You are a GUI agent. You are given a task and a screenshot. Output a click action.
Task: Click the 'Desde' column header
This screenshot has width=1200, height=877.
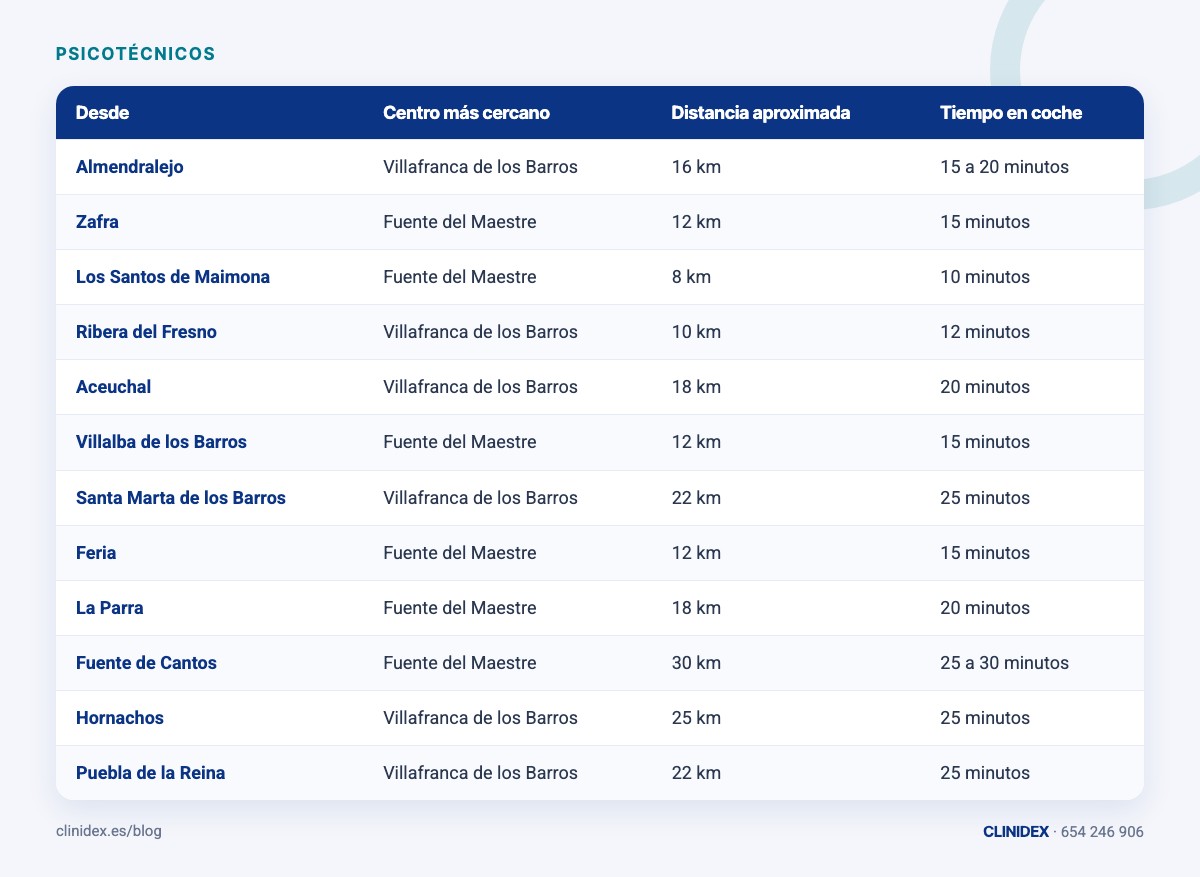pos(102,113)
